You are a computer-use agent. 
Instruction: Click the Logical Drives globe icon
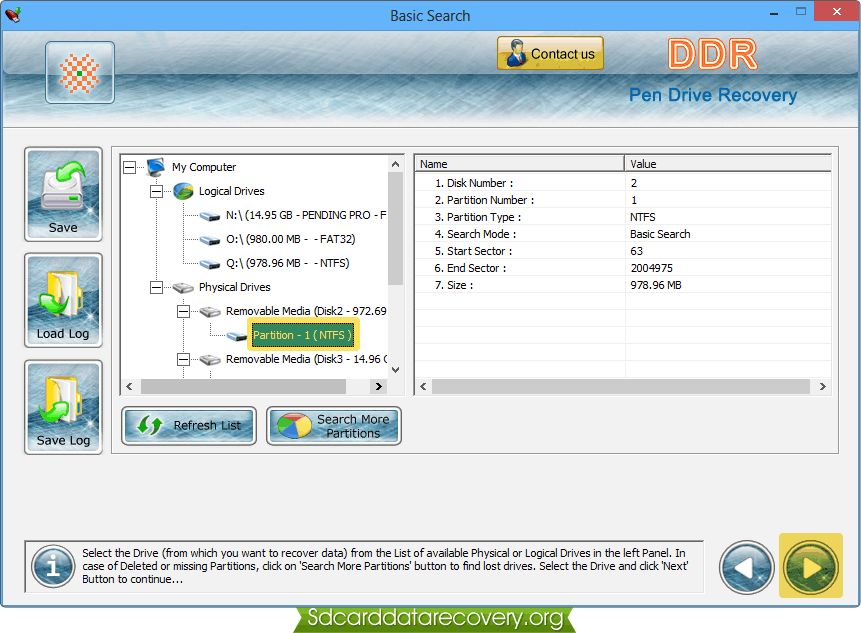pos(183,191)
